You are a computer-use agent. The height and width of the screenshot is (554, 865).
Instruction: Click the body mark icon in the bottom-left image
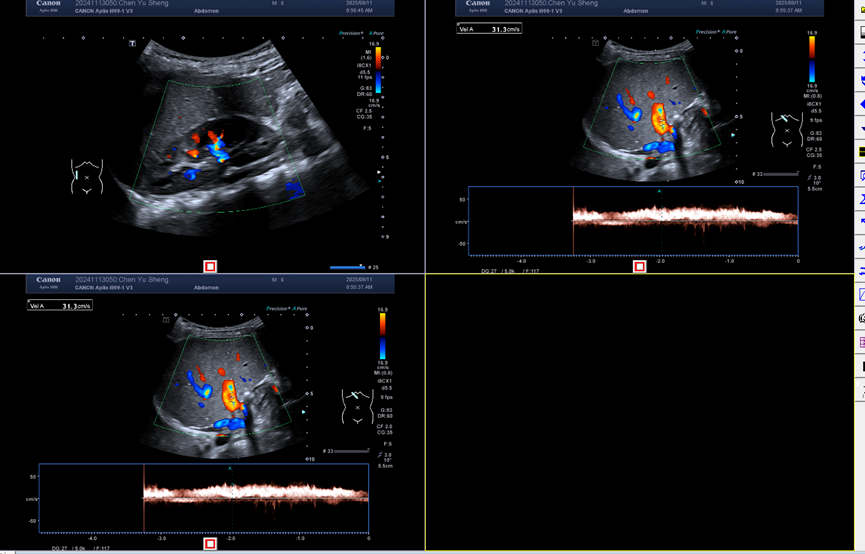coord(357,407)
